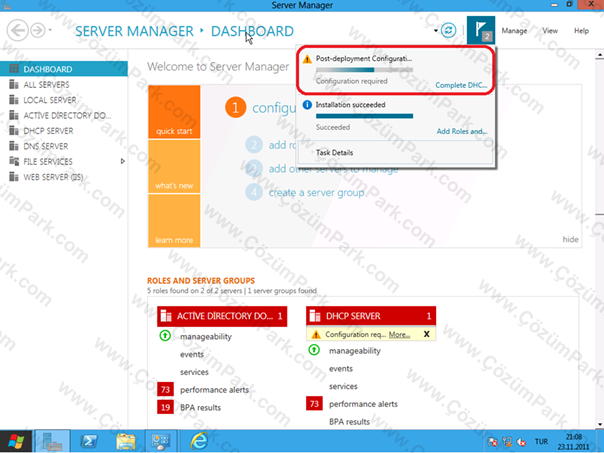This screenshot has height=453, width=604.
Task: Open the dropdown arrow left of Refresh
Action: [436, 30]
